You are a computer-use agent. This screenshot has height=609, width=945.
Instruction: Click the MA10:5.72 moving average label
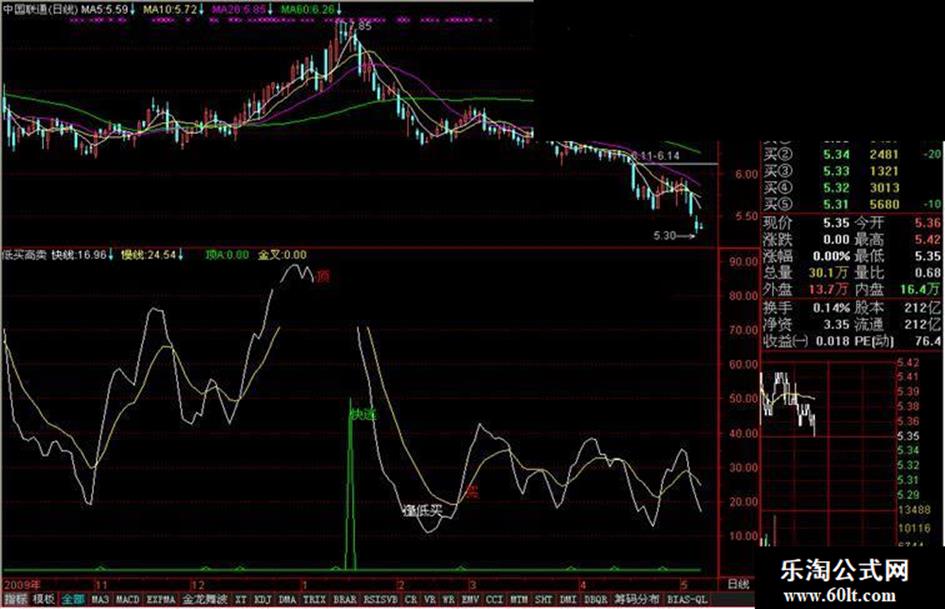(172, 9)
